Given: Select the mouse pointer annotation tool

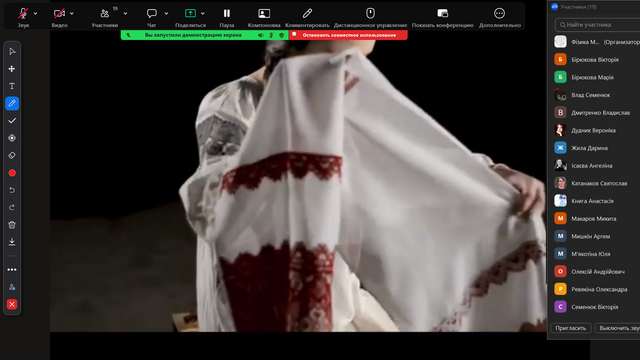Looking at the screenshot, I should [12, 51].
